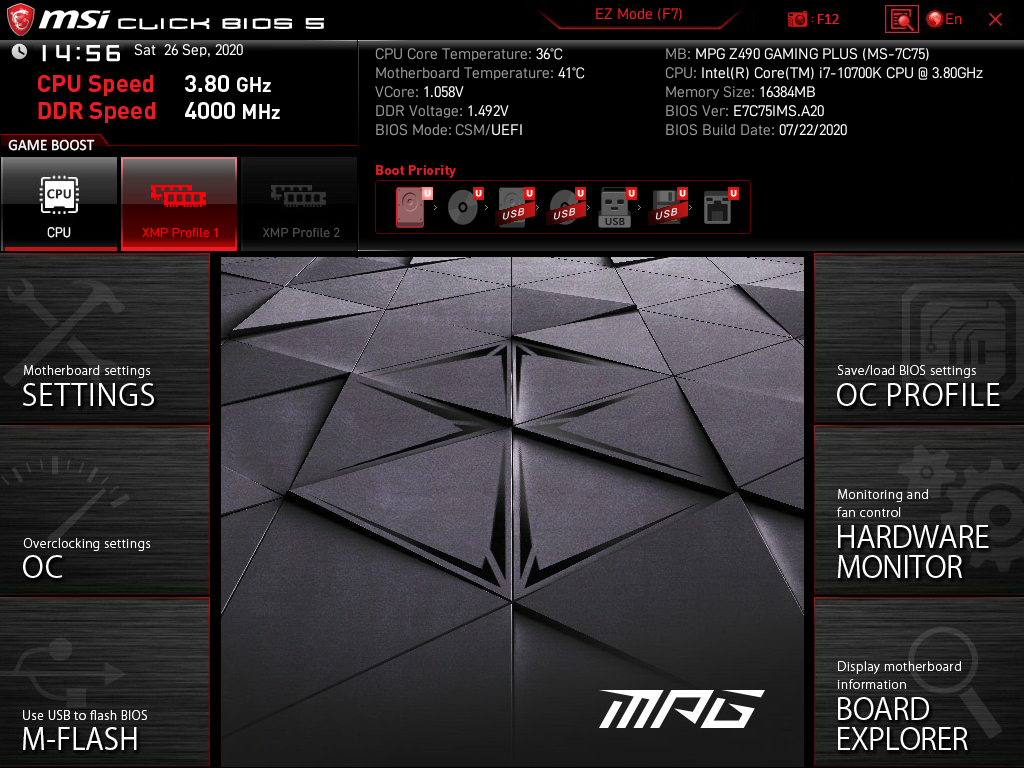Click the Intel Core i7-10700K CPU text

tap(824, 73)
